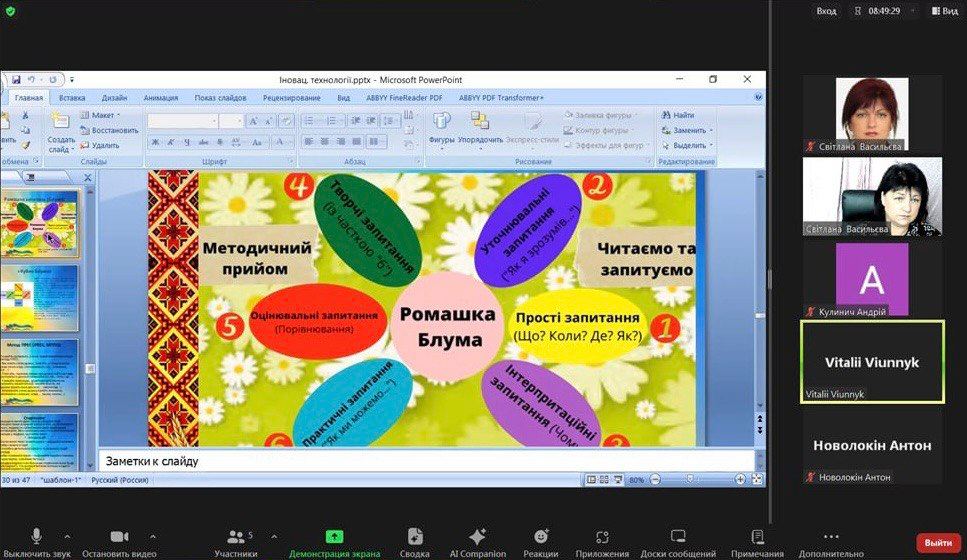The height and width of the screenshot is (560, 967).
Task: Expand audio options arrow beside microphone
Action: click(67, 535)
